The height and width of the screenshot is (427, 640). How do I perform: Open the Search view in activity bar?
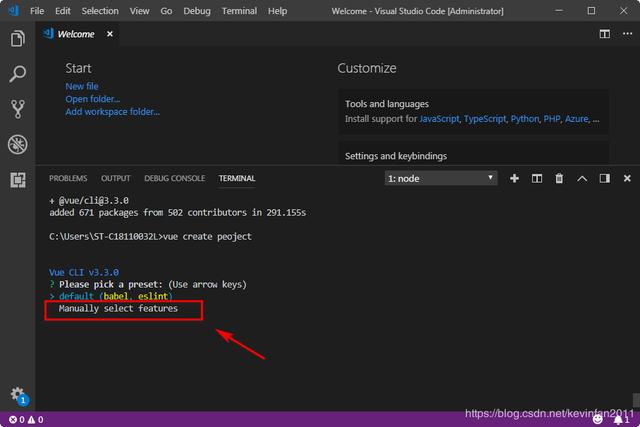(x=18, y=74)
